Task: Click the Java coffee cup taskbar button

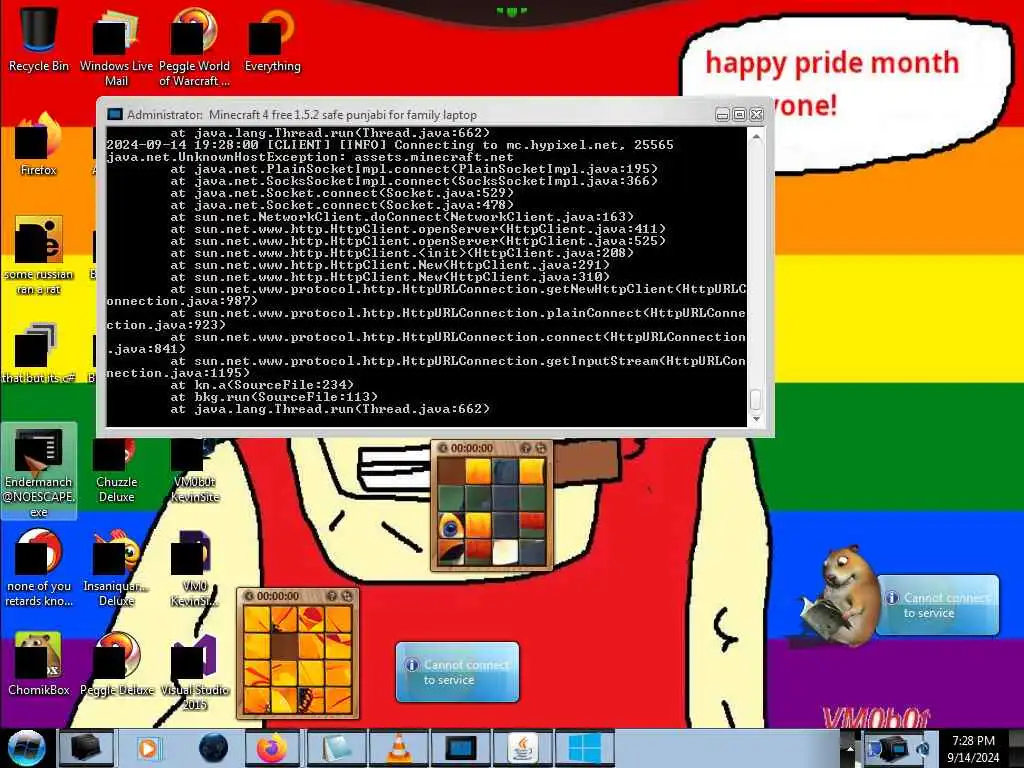Action: [522, 748]
